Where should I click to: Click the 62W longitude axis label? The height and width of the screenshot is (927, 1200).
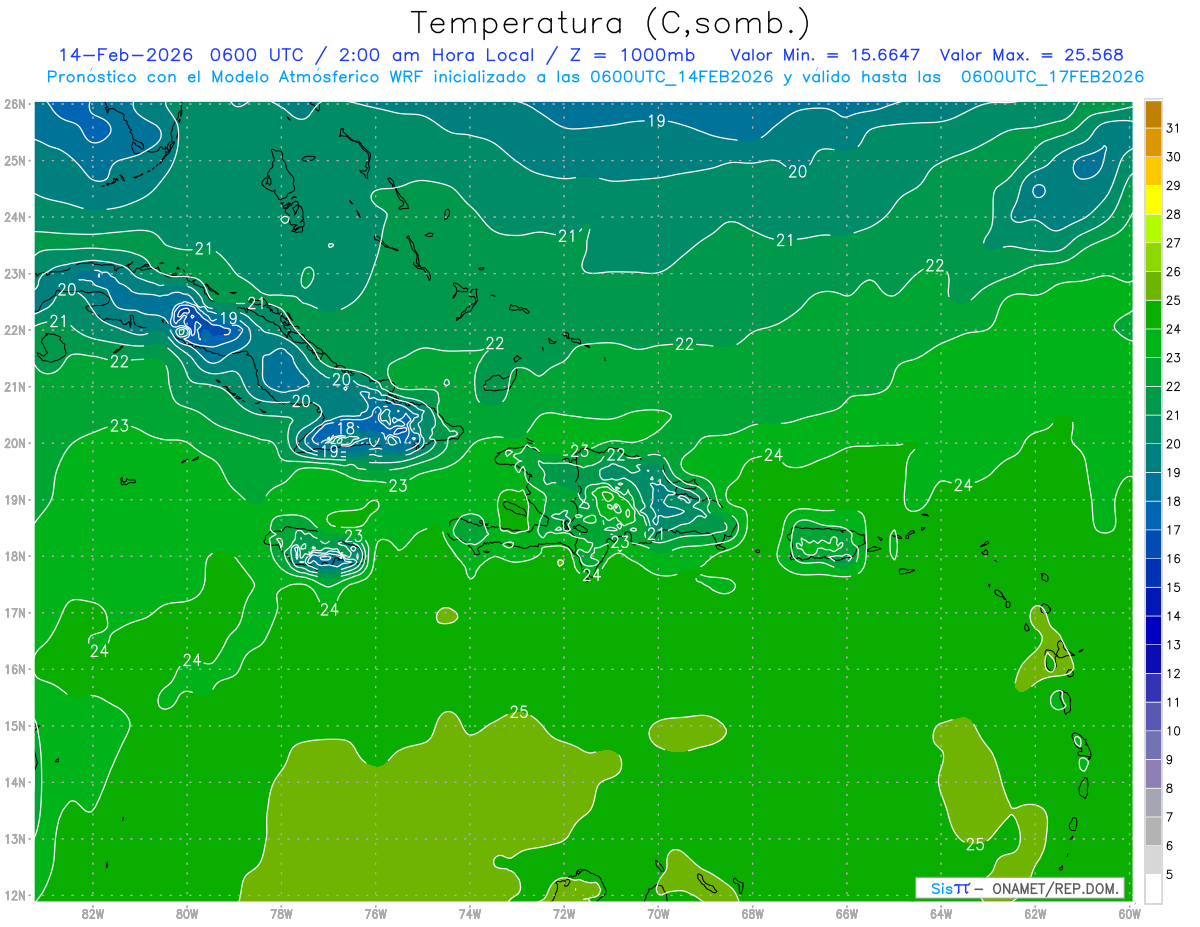click(x=1035, y=913)
